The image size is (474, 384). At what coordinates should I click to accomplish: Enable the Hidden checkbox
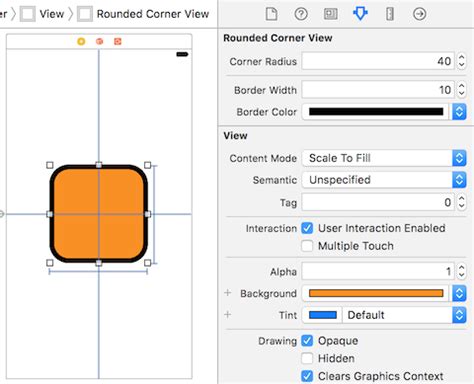coord(307,358)
